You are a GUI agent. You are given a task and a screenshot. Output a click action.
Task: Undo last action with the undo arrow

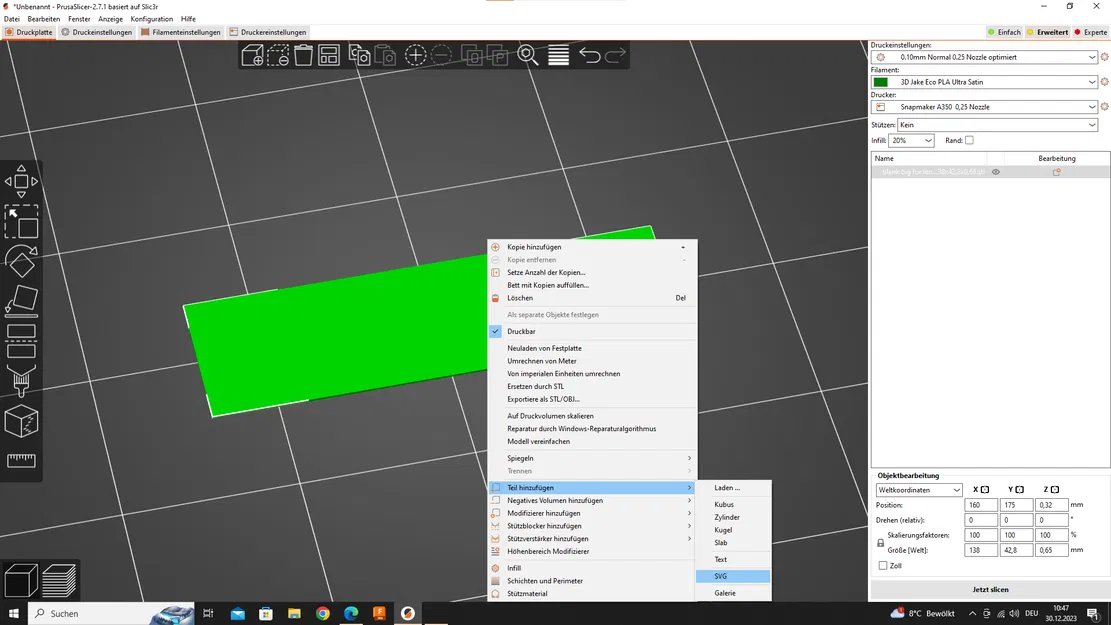590,56
